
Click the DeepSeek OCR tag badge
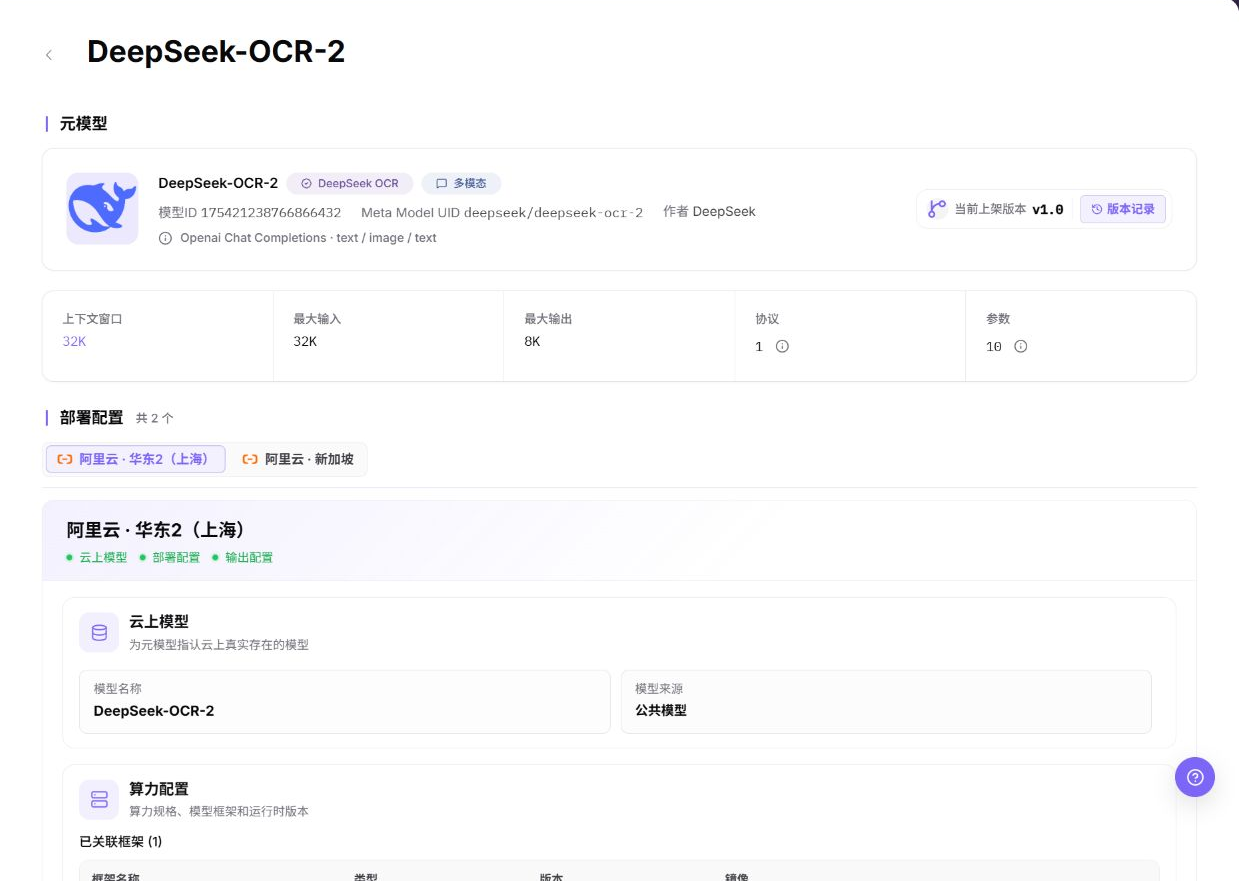tap(349, 184)
